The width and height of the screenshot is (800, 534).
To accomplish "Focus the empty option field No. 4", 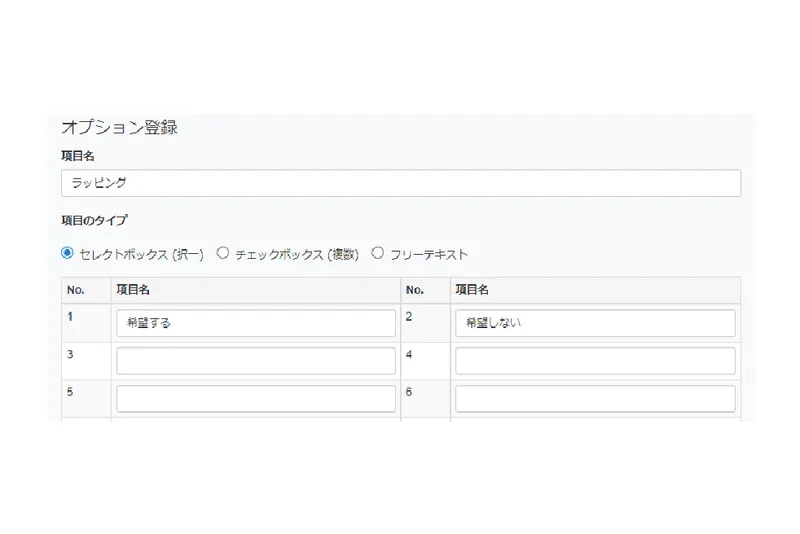I will 595,361.
